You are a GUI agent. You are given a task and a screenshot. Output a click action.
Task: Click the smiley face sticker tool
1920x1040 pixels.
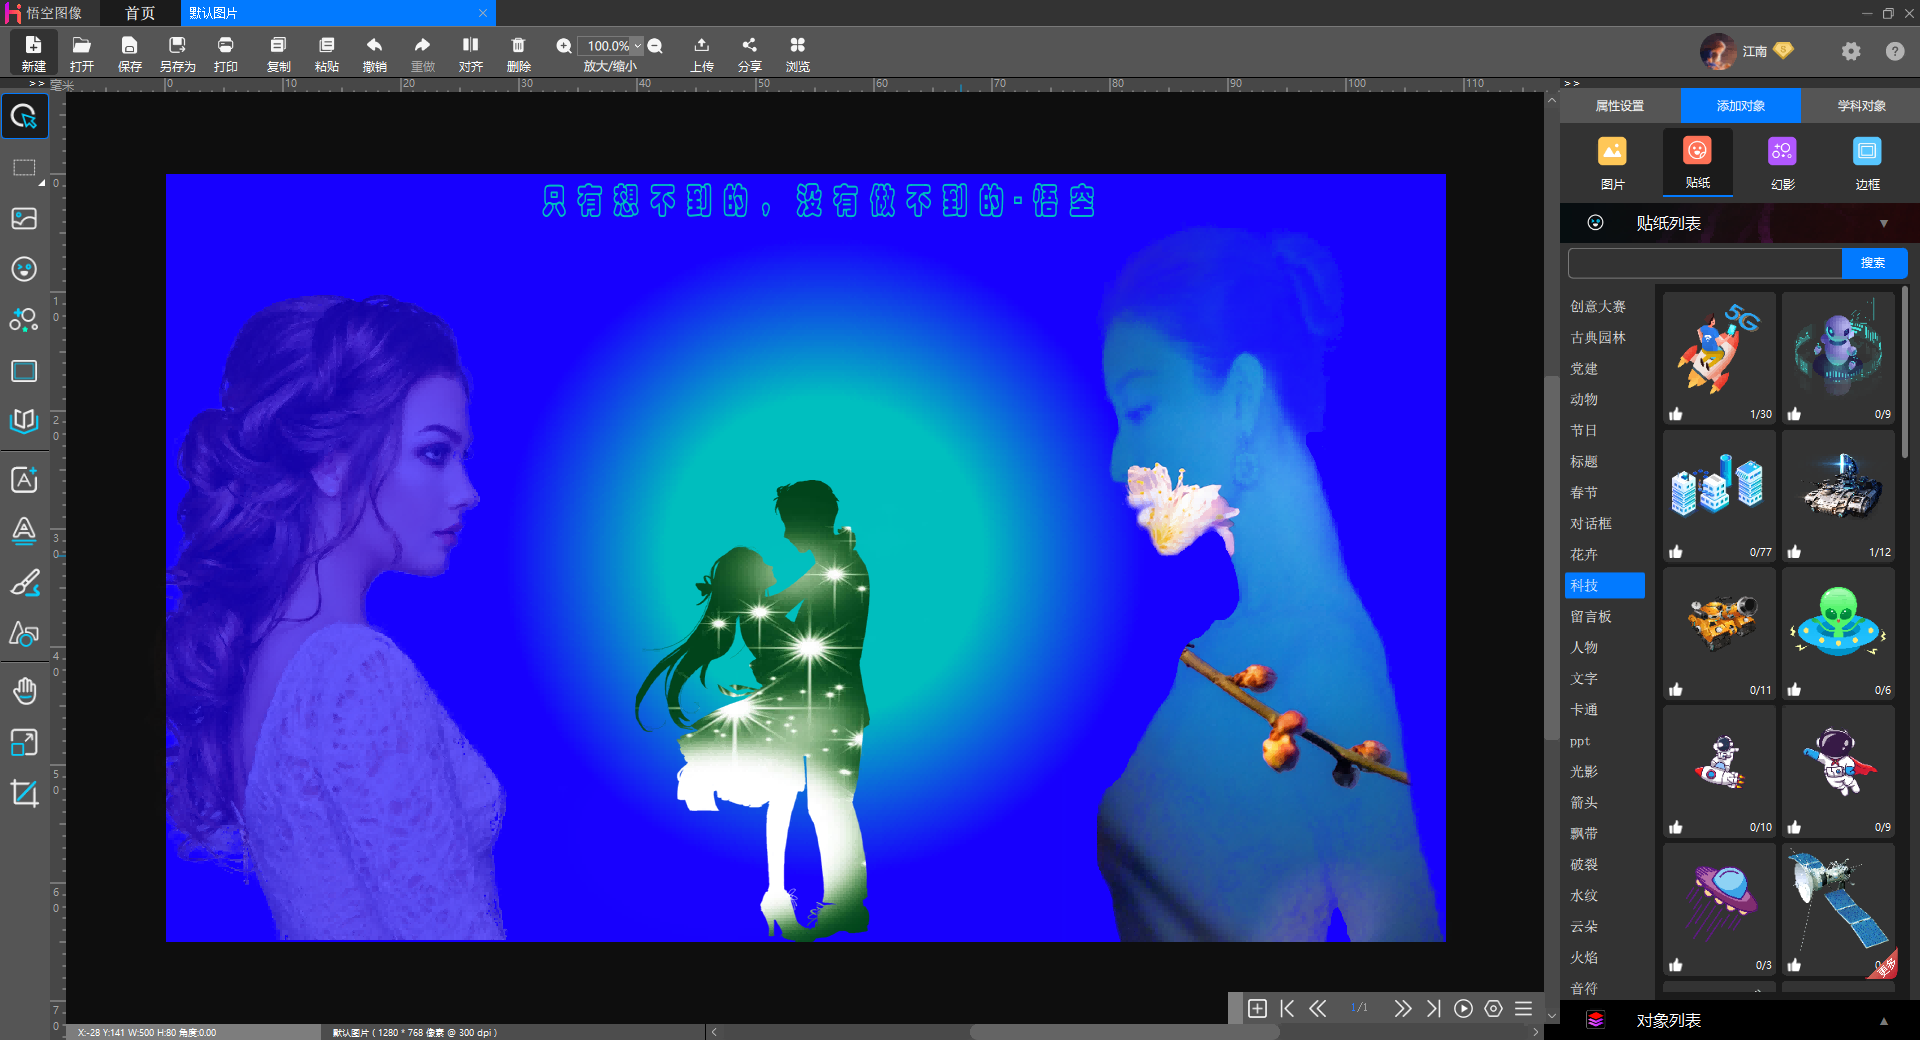click(x=24, y=269)
